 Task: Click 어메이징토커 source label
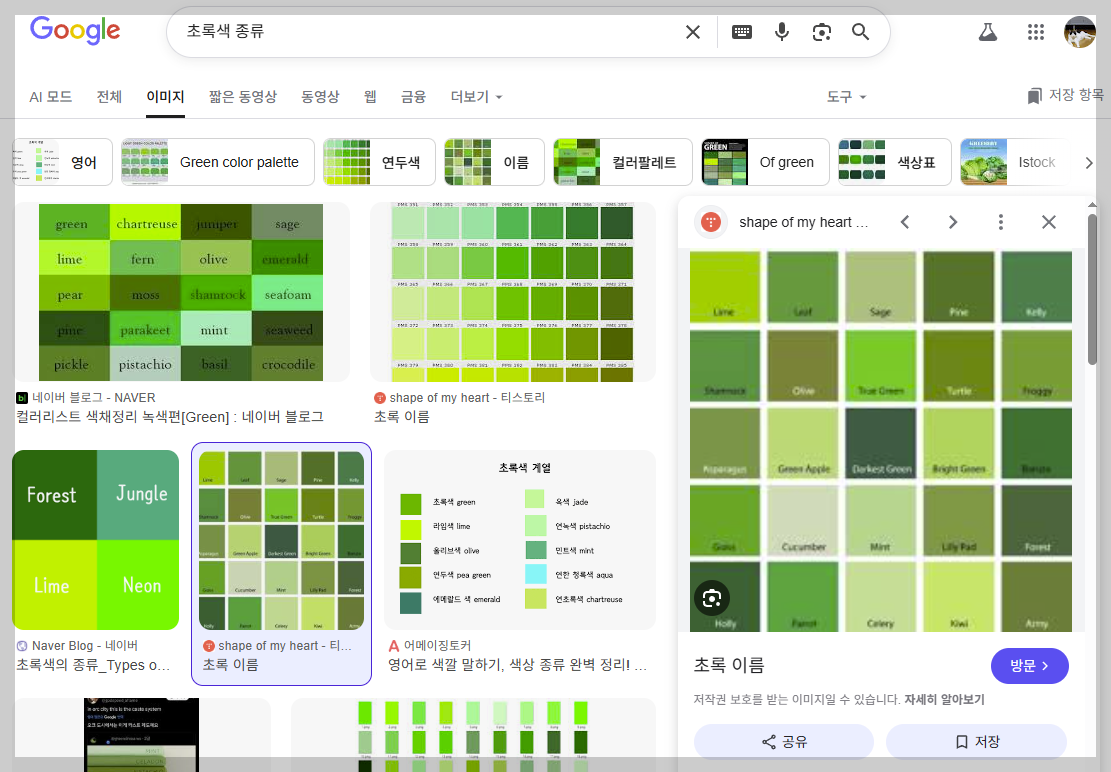[x=437, y=646]
